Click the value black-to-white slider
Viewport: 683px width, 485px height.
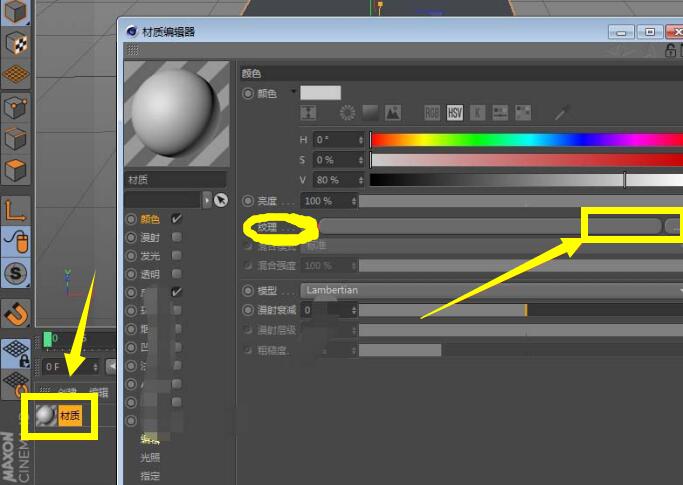(527, 180)
